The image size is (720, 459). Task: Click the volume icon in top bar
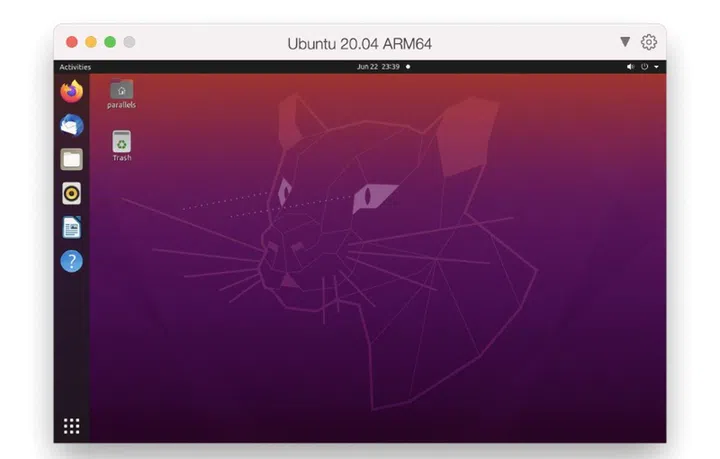point(630,67)
